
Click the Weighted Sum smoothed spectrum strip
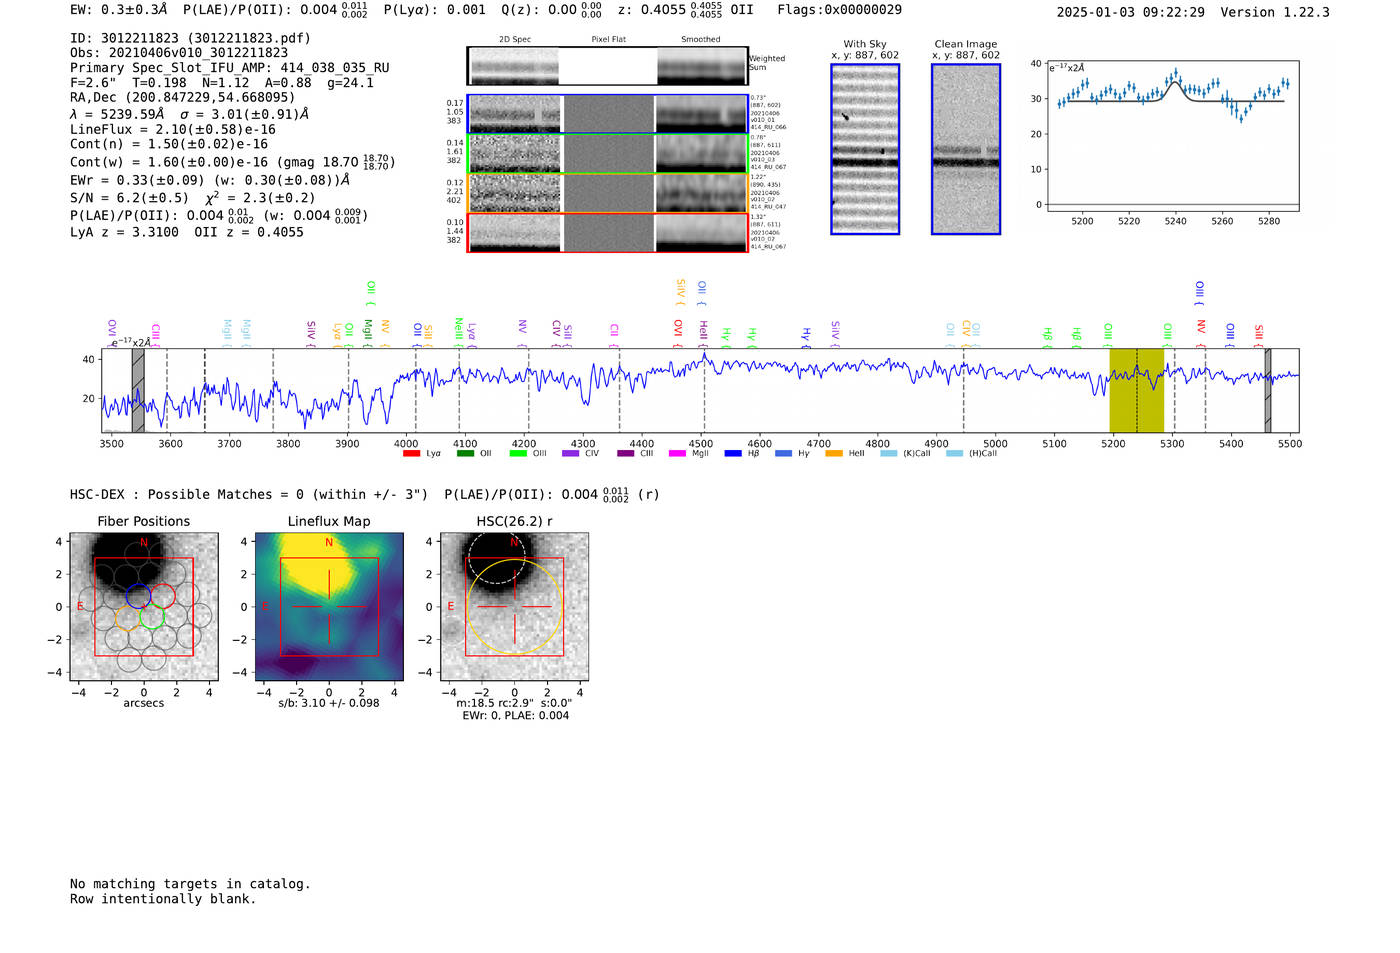tap(701, 67)
